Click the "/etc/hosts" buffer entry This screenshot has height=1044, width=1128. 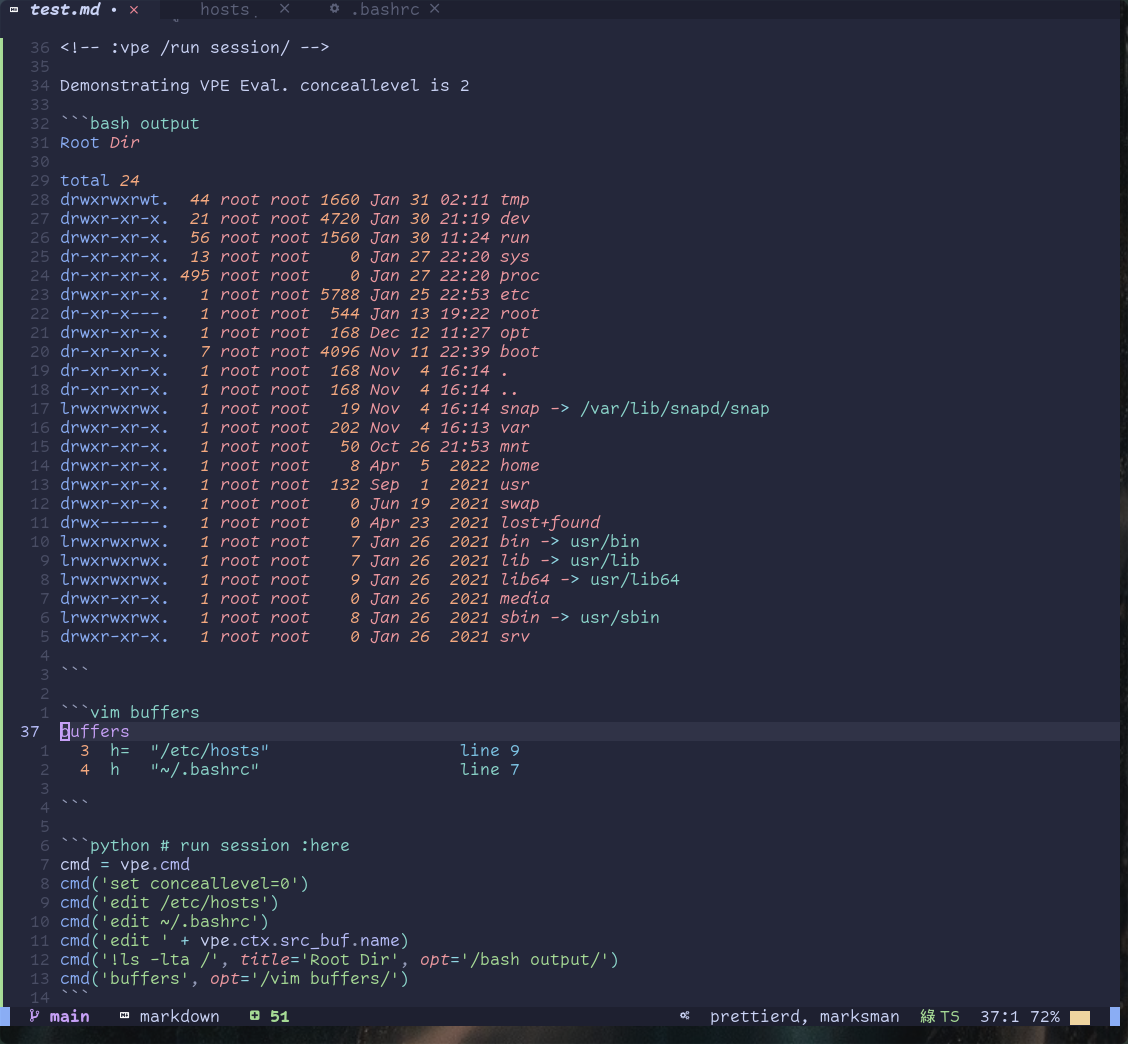click(209, 750)
